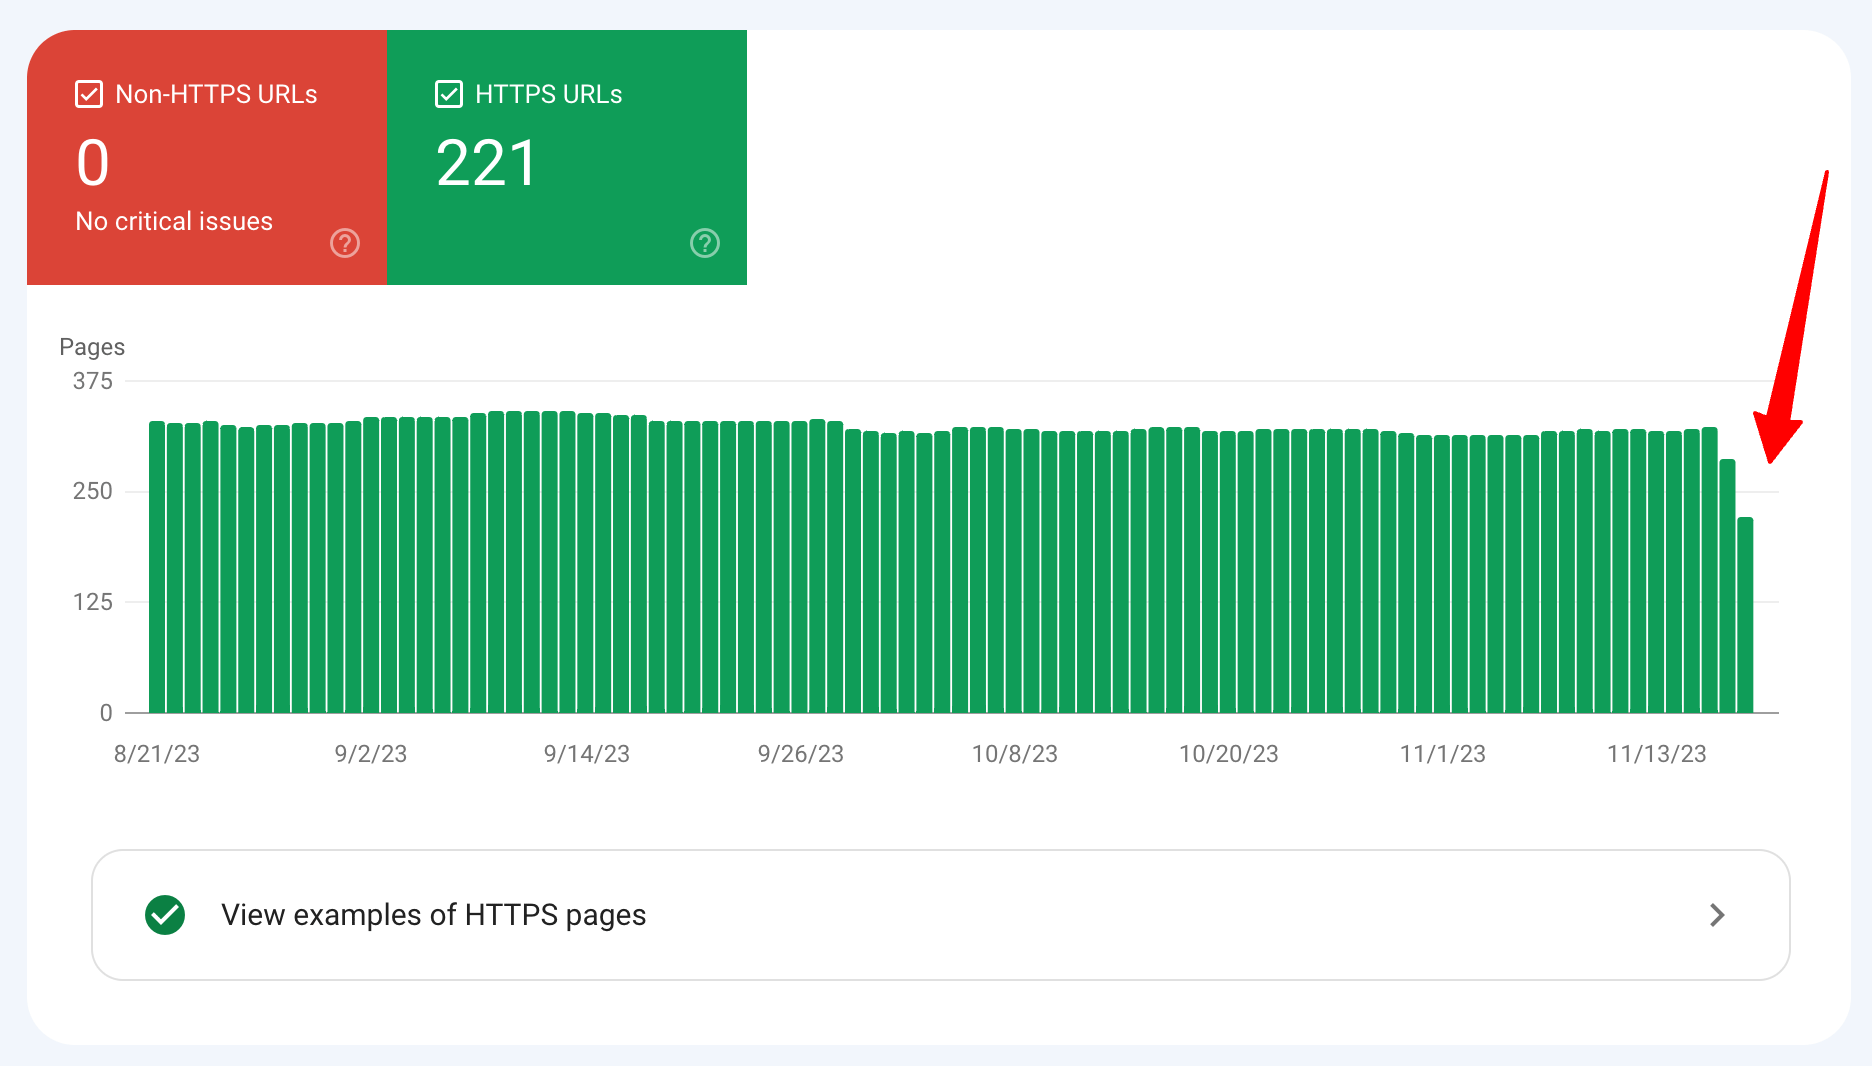Click help icon in HTTPS URLs card
This screenshot has height=1066, width=1872.
(705, 243)
